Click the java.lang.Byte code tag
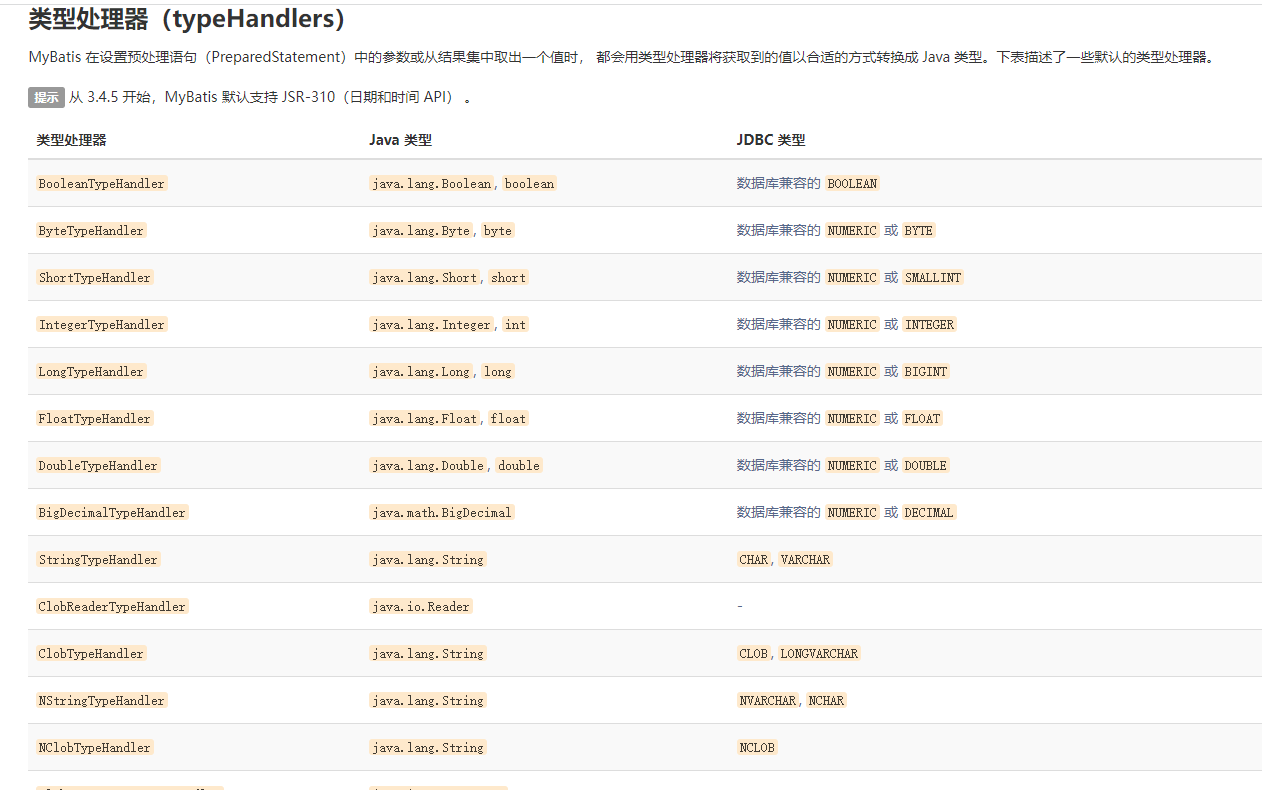Image resolution: width=1262 pixels, height=790 pixels. [x=421, y=230]
